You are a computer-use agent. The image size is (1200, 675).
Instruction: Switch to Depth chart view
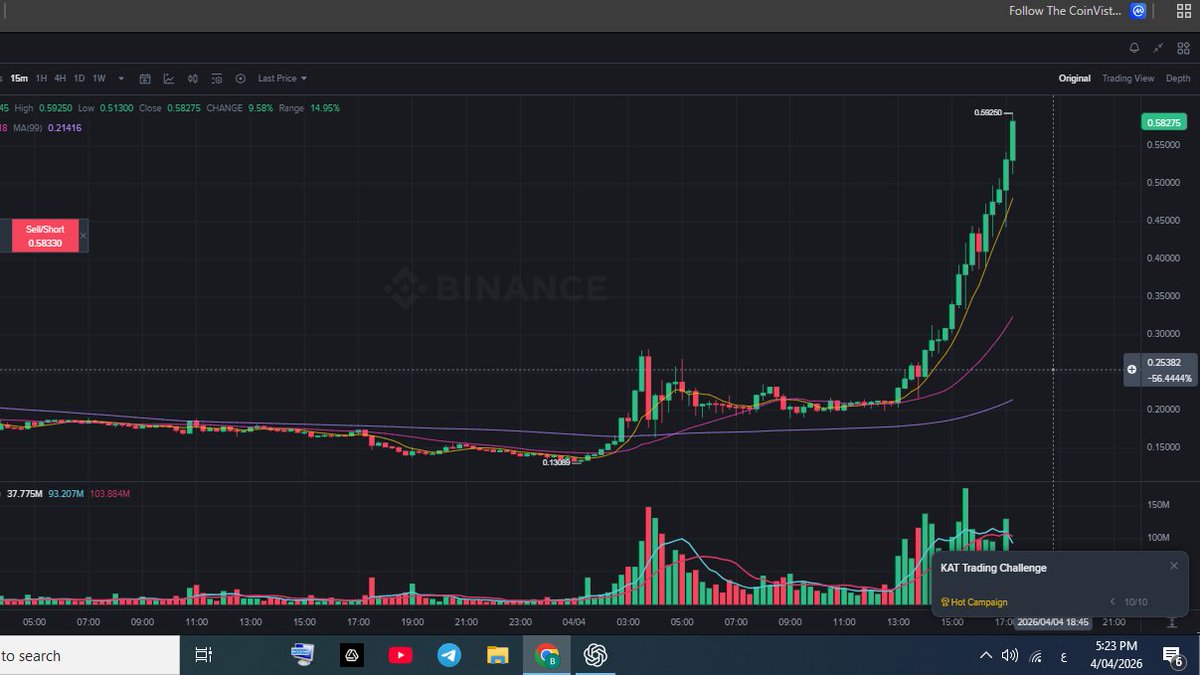click(x=1178, y=78)
